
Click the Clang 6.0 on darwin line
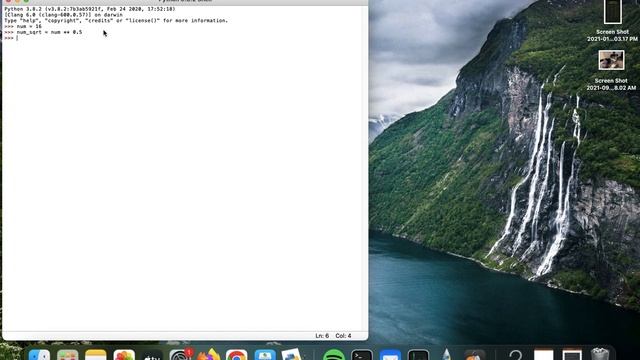click(x=63, y=15)
